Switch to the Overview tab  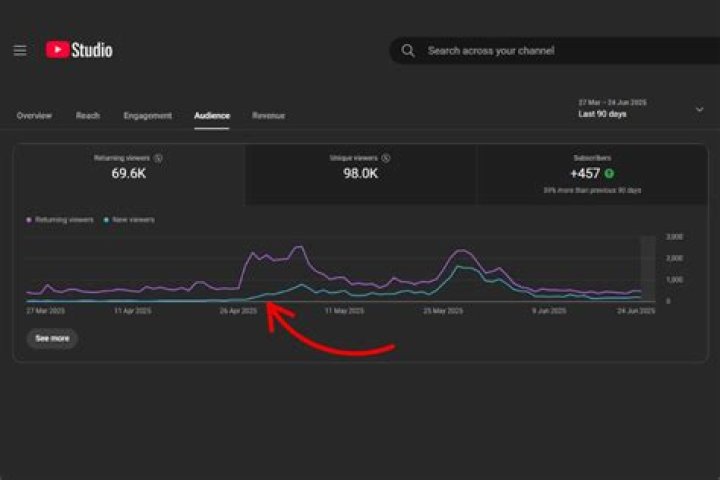[x=34, y=116]
